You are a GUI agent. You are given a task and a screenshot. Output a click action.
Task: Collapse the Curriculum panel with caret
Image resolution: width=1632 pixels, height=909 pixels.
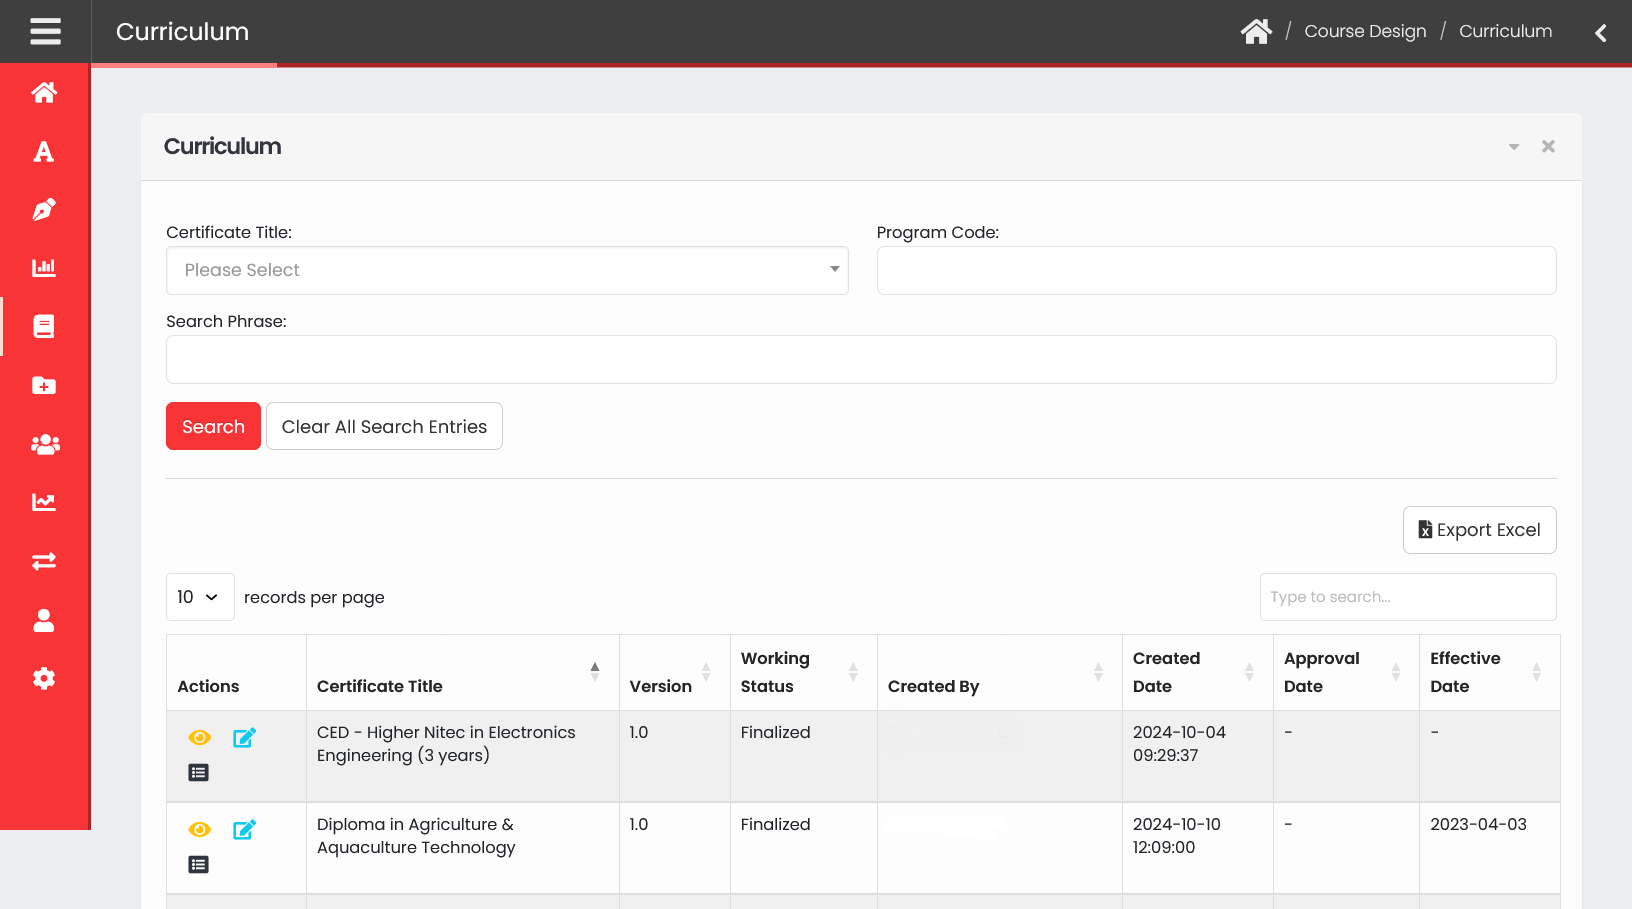[x=1514, y=147]
